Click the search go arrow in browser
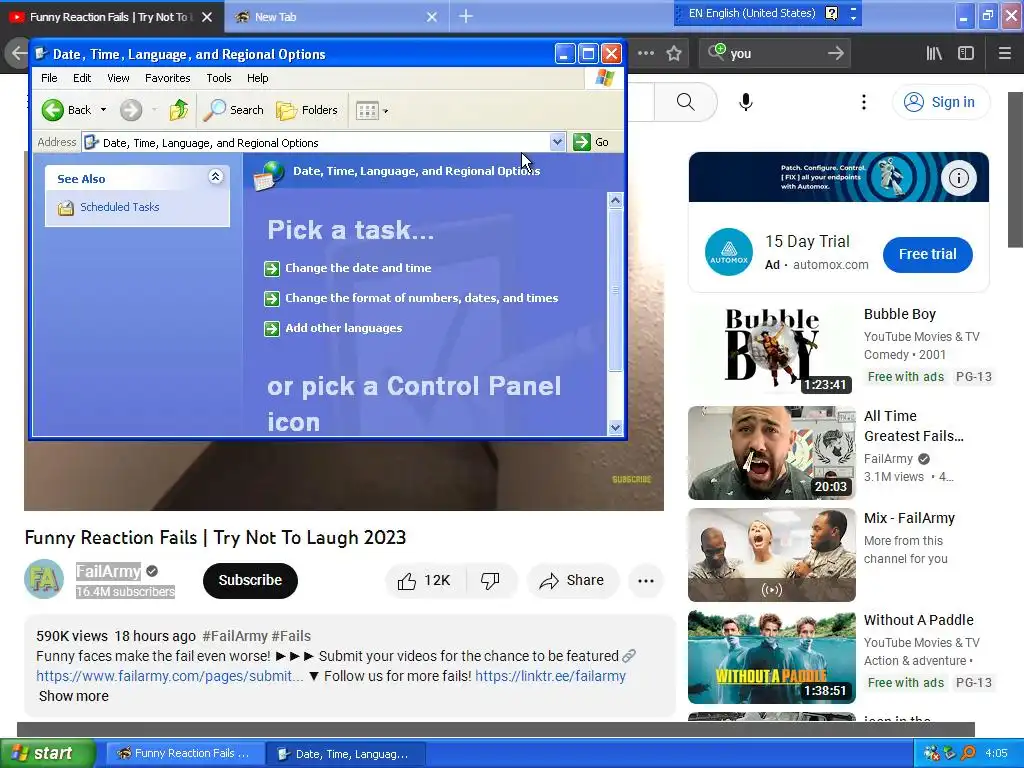Screen dimensions: 1024x768 tap(835, 54)
